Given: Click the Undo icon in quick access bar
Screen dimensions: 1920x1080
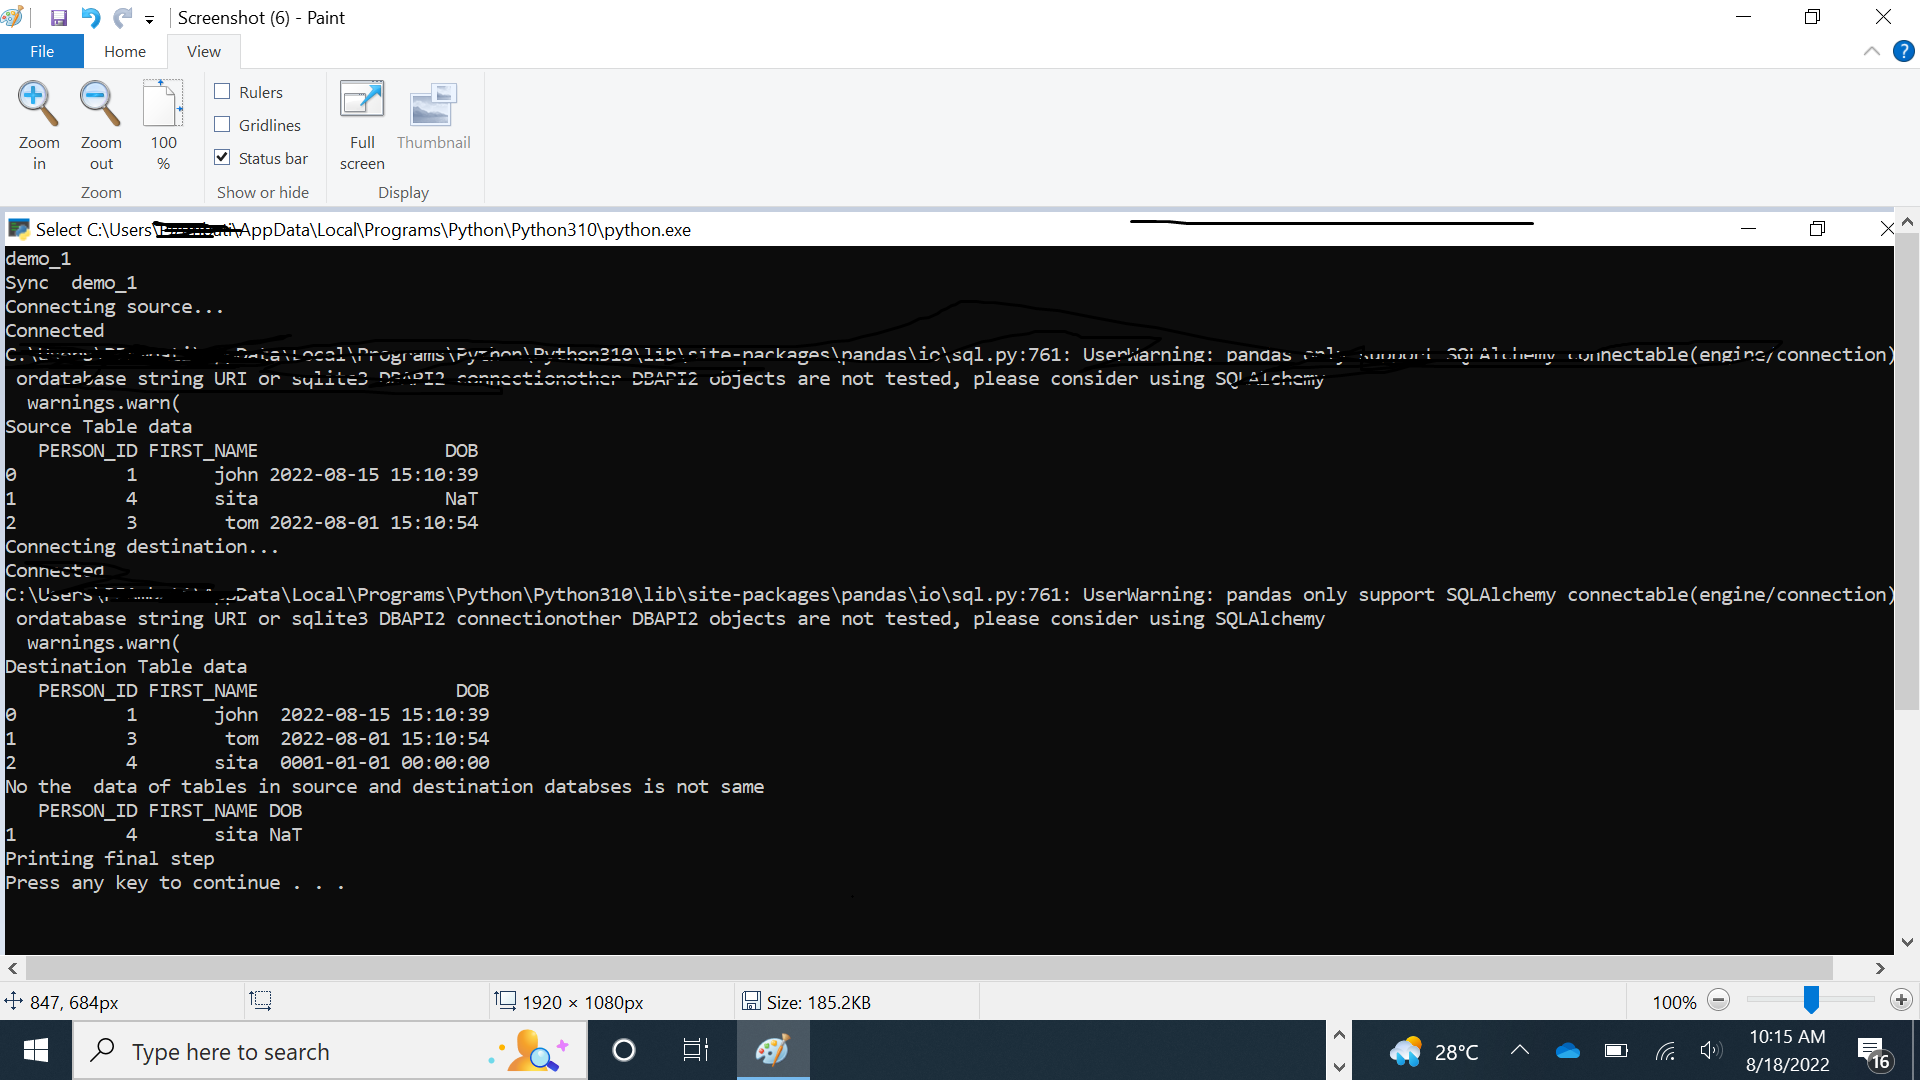Looking at the screenshot, I should point(92,17).
